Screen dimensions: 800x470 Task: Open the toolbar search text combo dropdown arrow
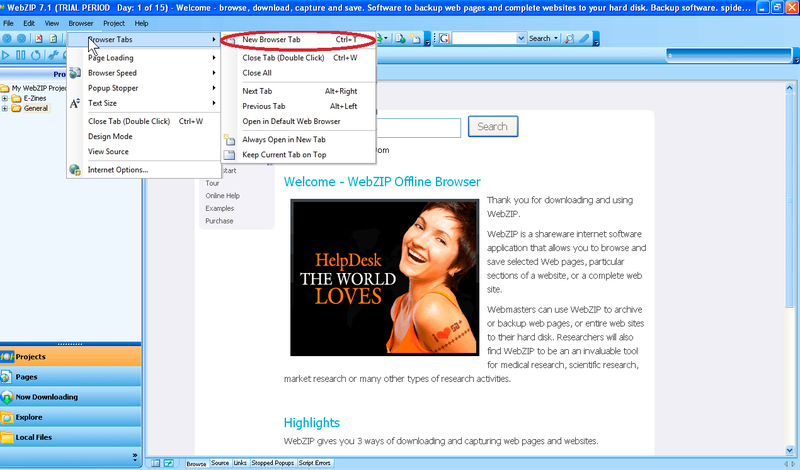(x=520, y=38)
